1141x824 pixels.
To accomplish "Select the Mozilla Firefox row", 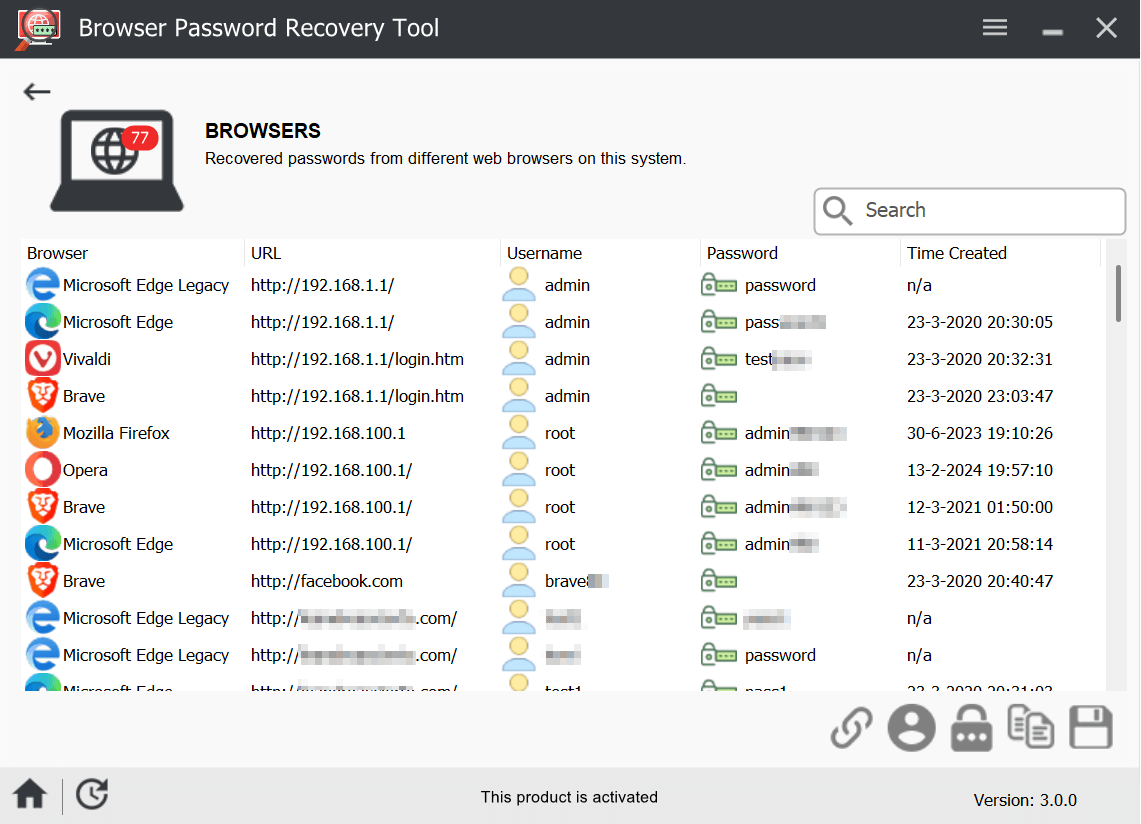I will click(116, 433).
